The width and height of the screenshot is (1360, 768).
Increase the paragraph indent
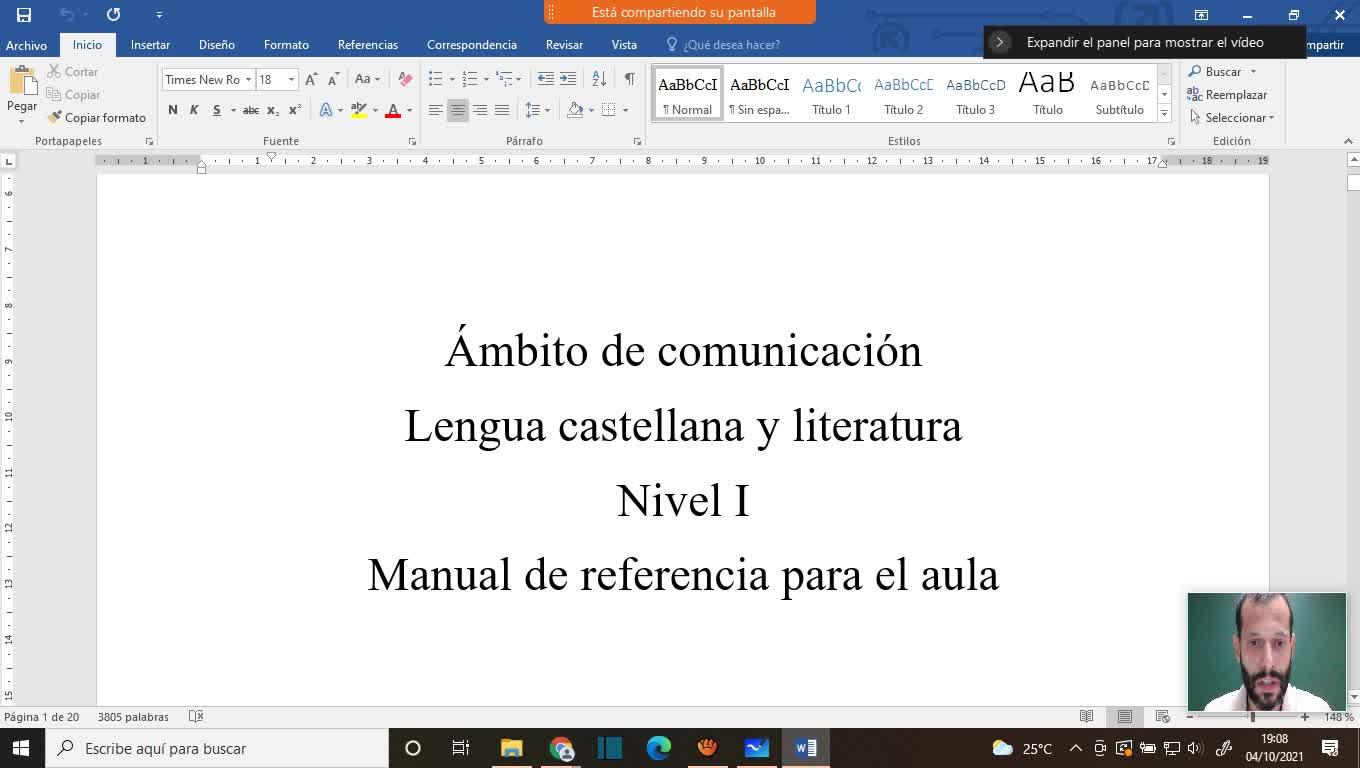click(568, 79)
